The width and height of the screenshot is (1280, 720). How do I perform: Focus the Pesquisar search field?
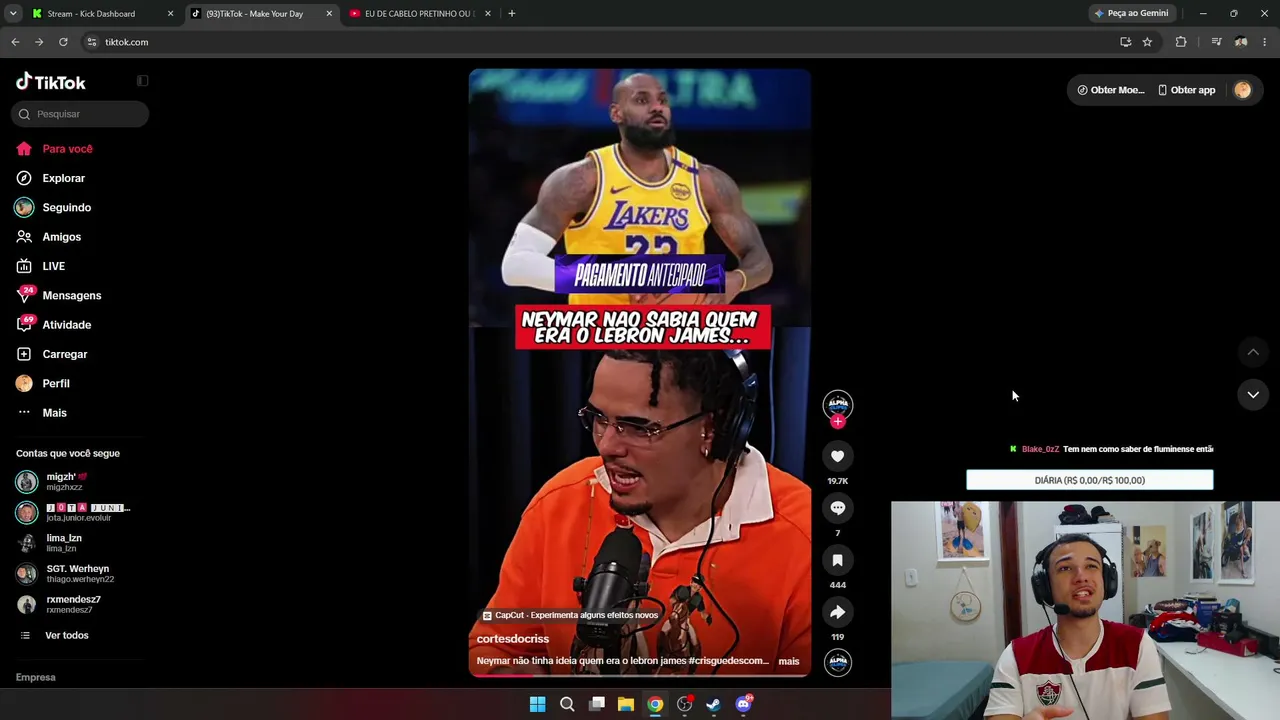pyautogui.click(x=80, y=114)
